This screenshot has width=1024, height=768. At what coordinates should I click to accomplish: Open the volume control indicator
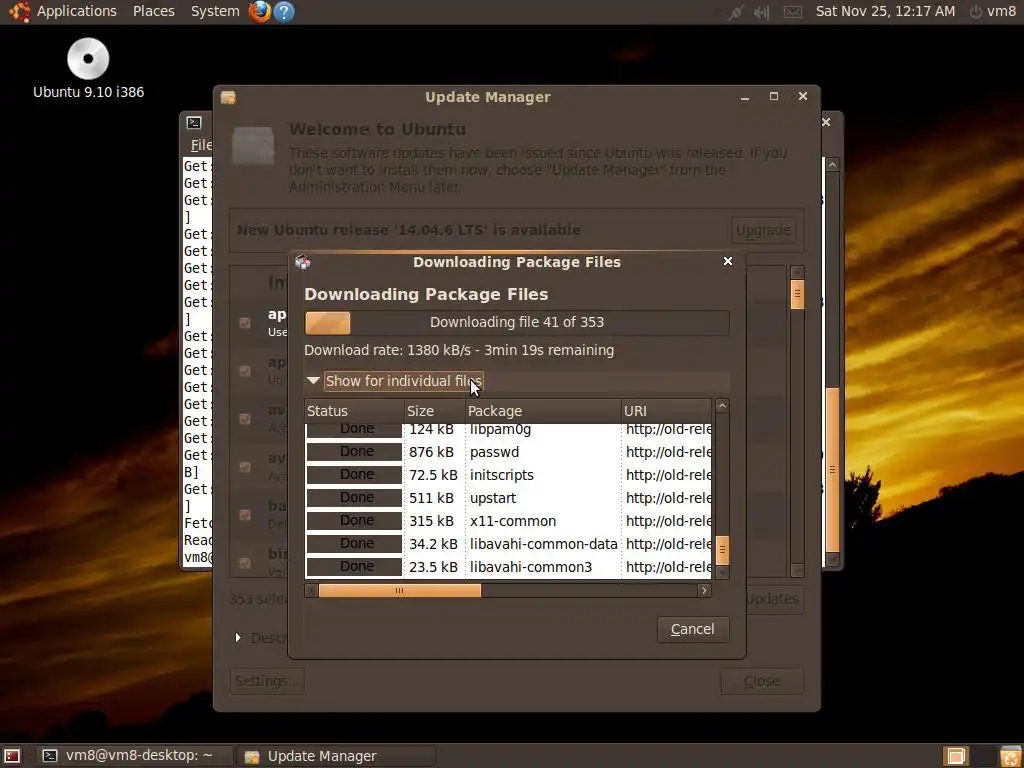pos(761,12)
